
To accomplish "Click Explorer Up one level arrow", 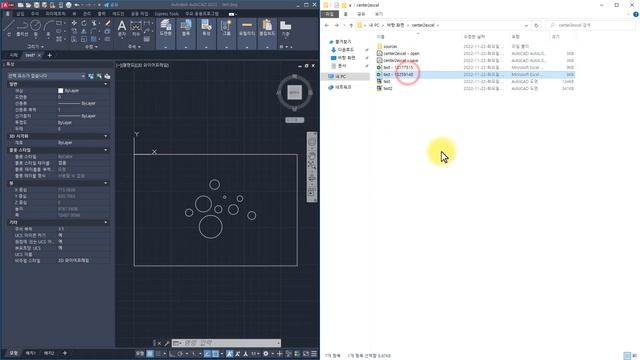I will [351, 25].
